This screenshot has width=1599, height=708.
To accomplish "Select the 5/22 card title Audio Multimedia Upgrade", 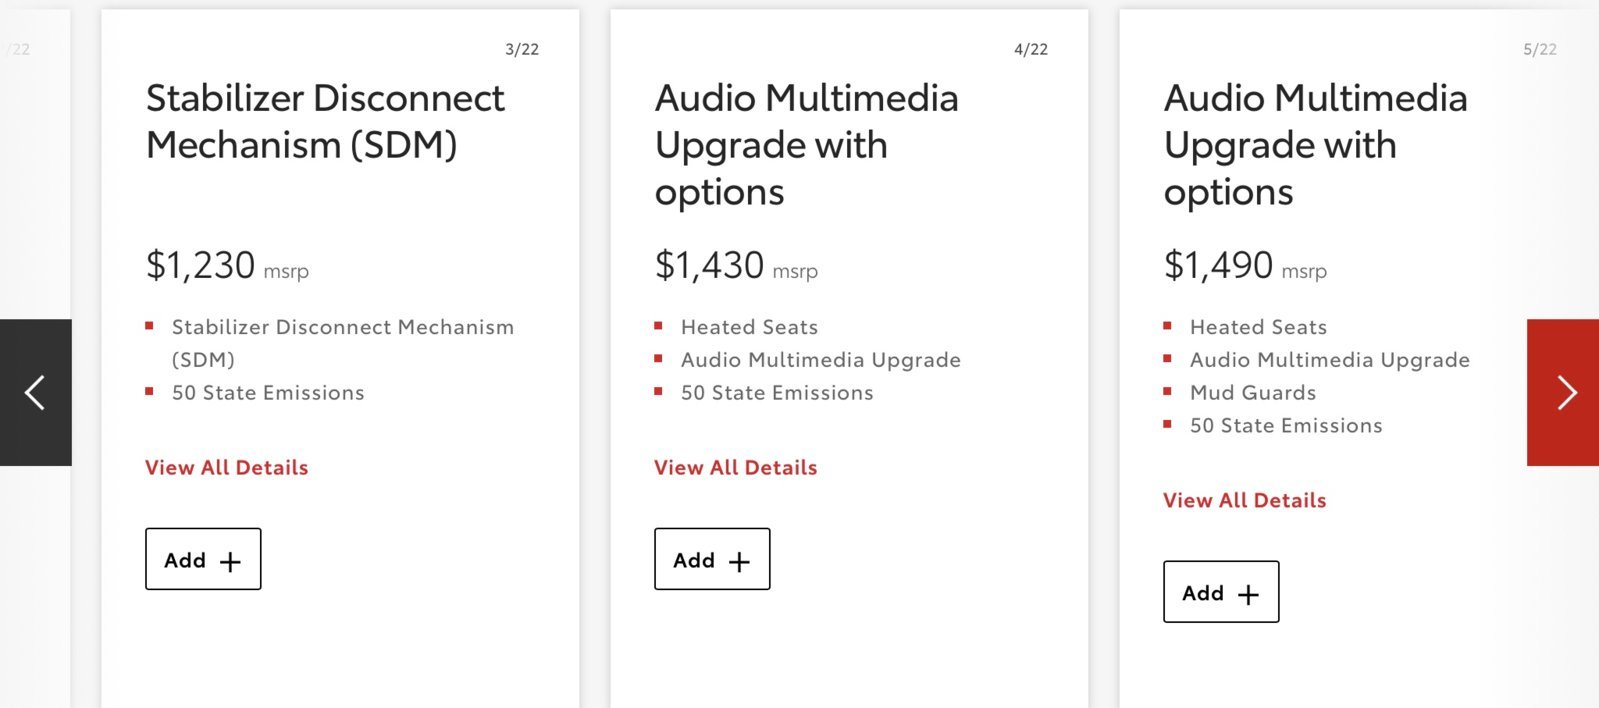I will tap(1316, 145).
